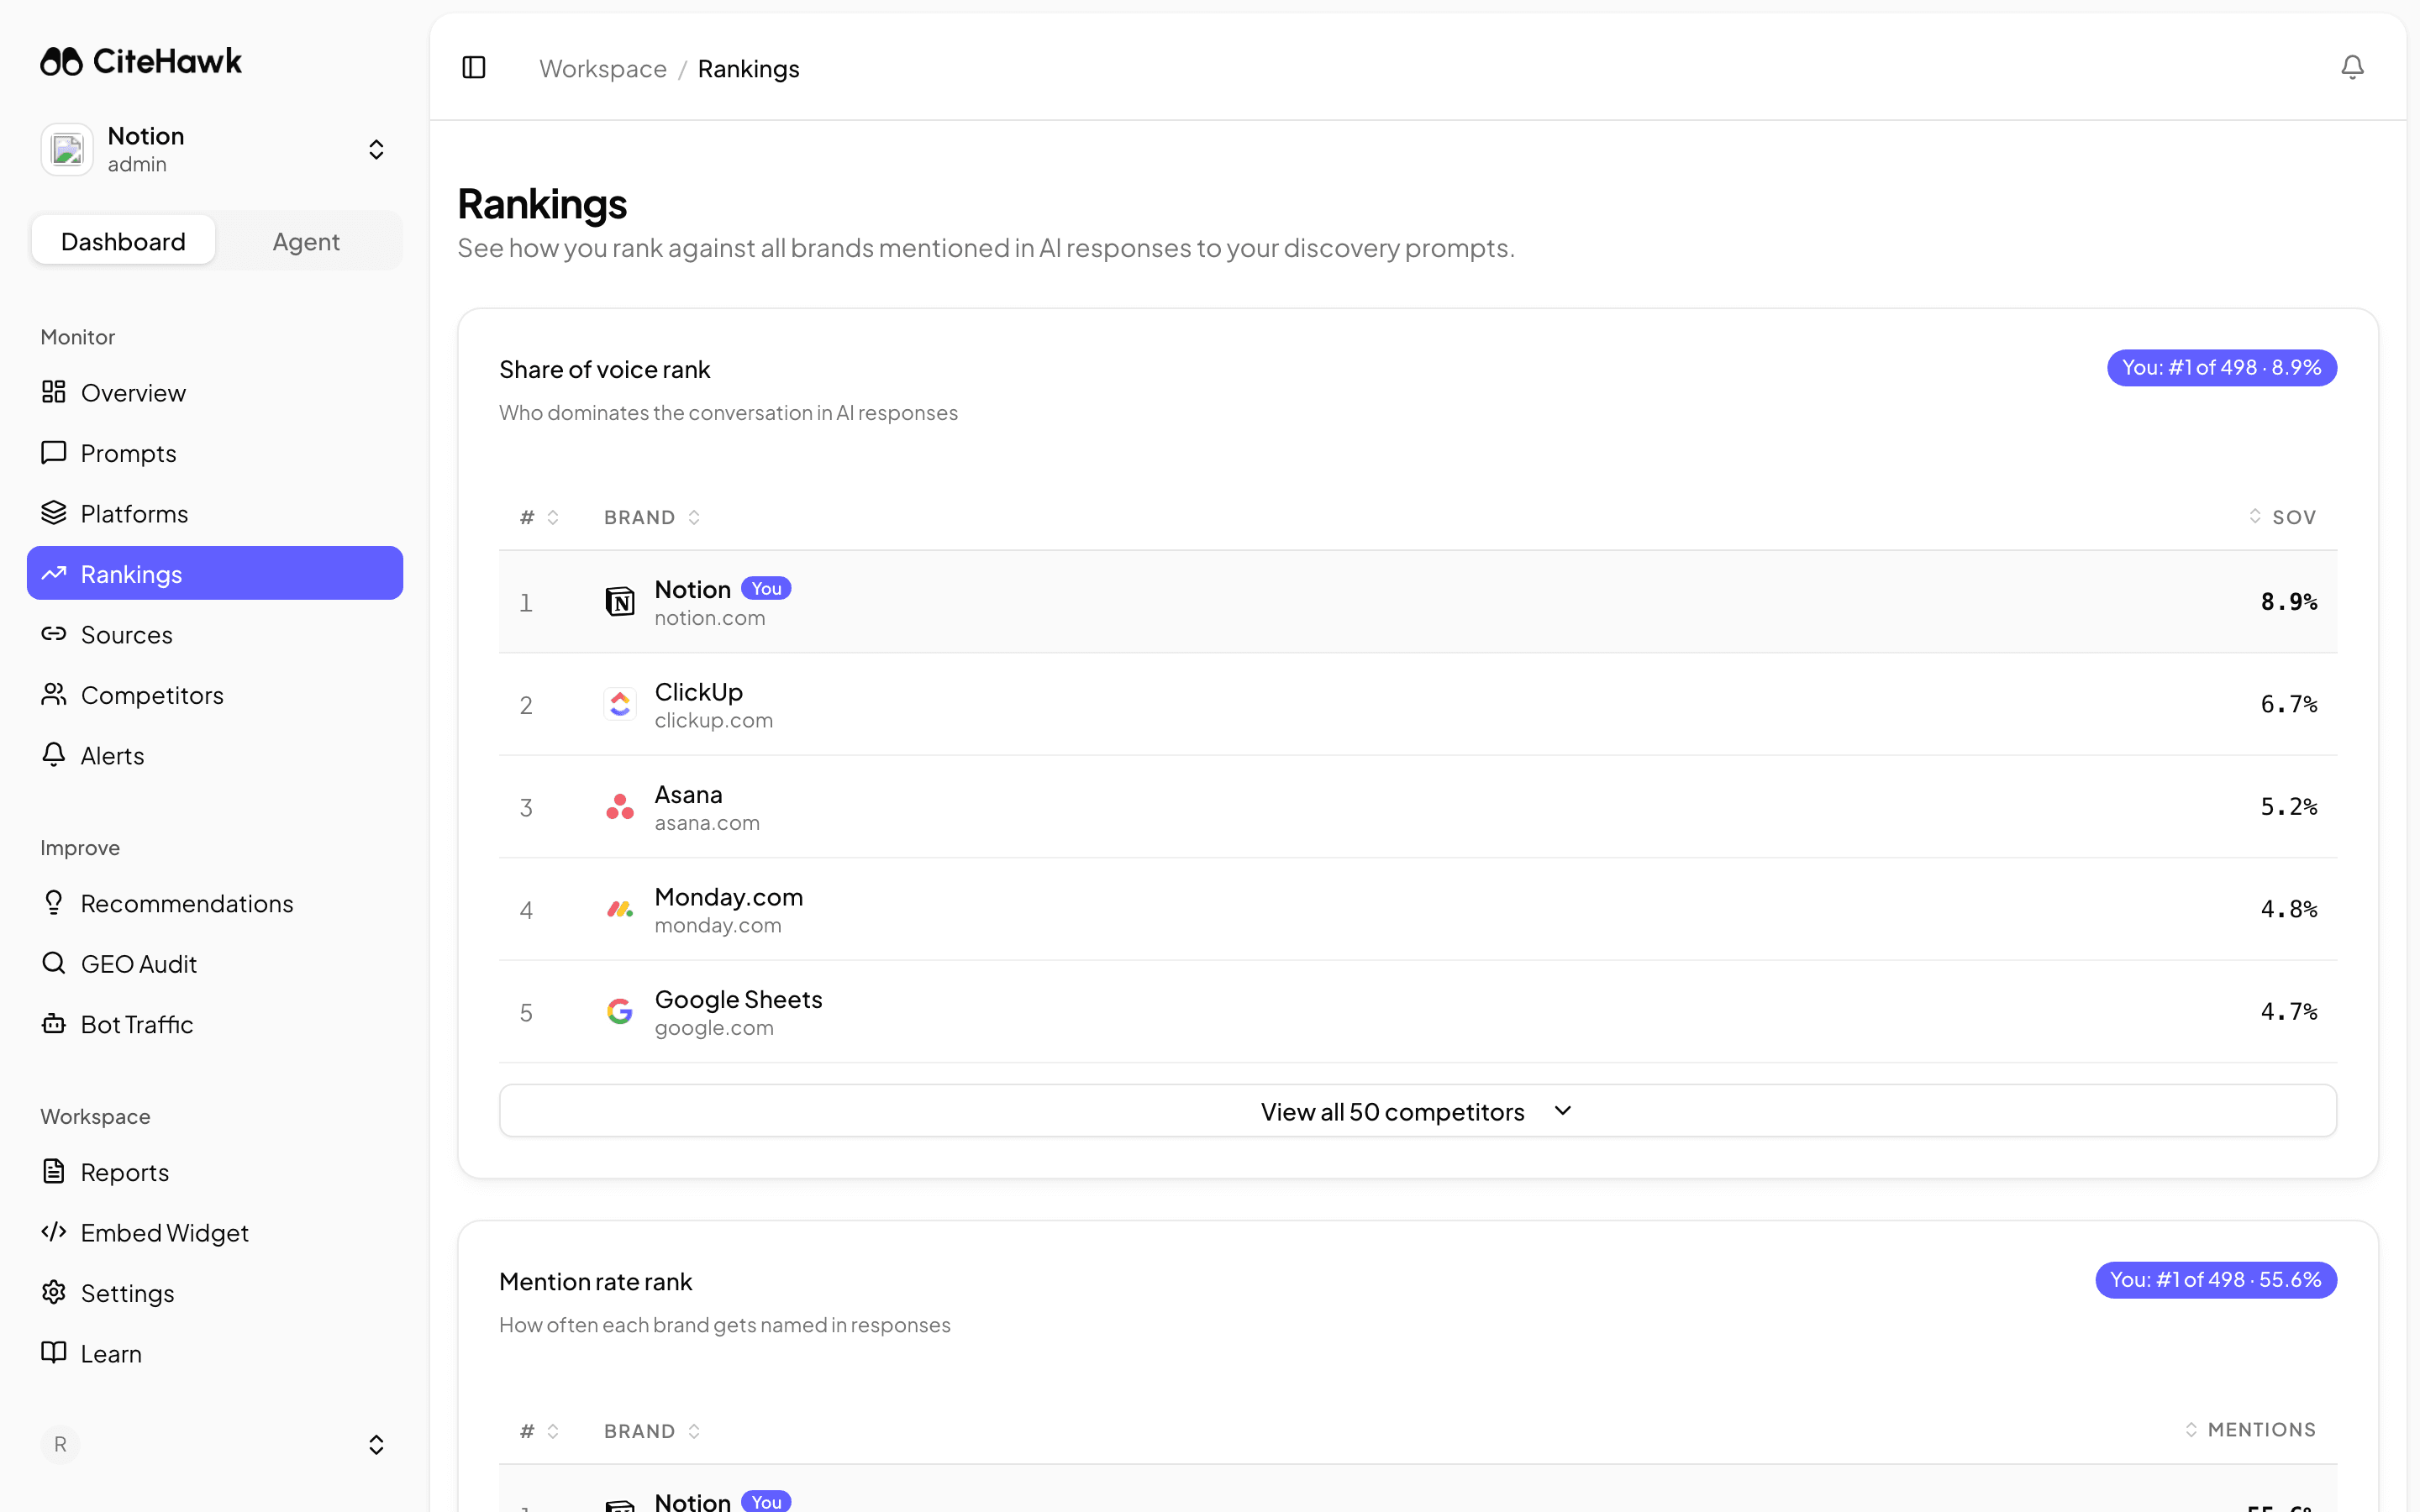Click the 'You' tag next to Notion
2420x1512 pixels.
click(766, 588)
